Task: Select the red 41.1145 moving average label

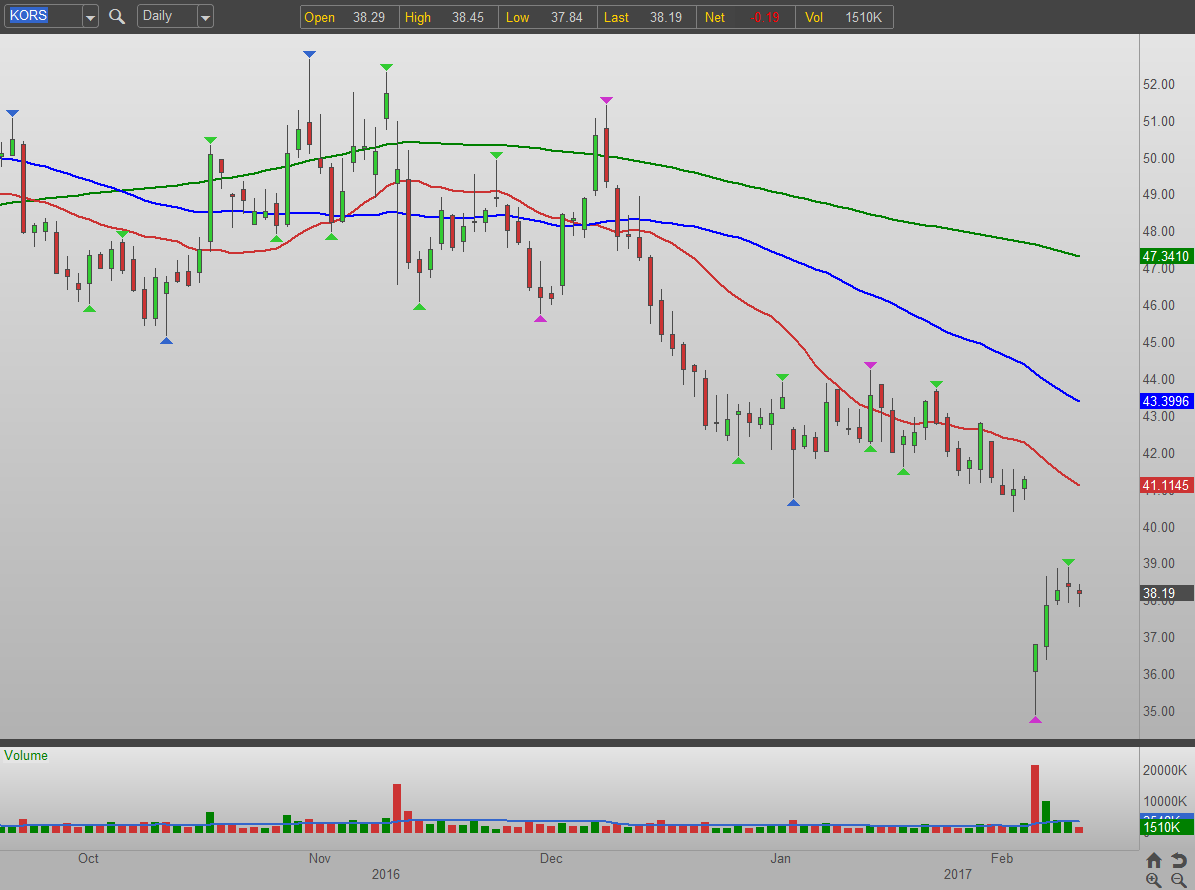Action: pyautogui.click(x=1166, y=486)
